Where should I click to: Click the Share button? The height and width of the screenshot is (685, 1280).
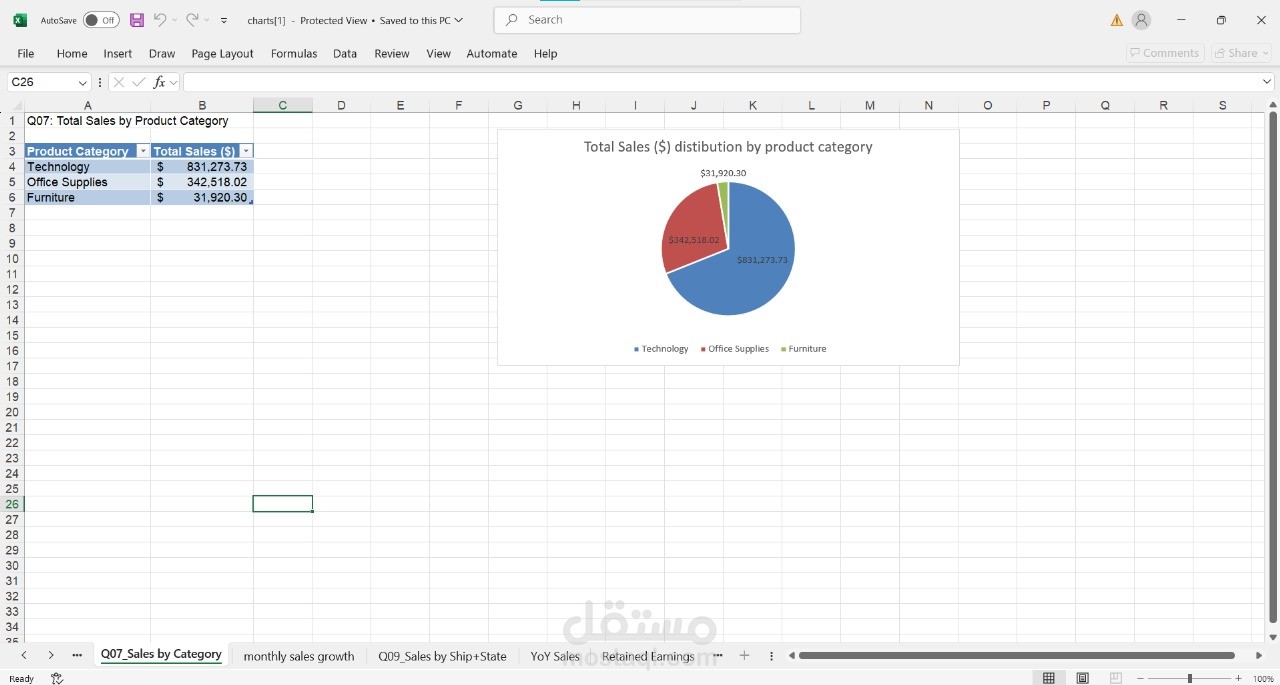(x=1240, y=53)
